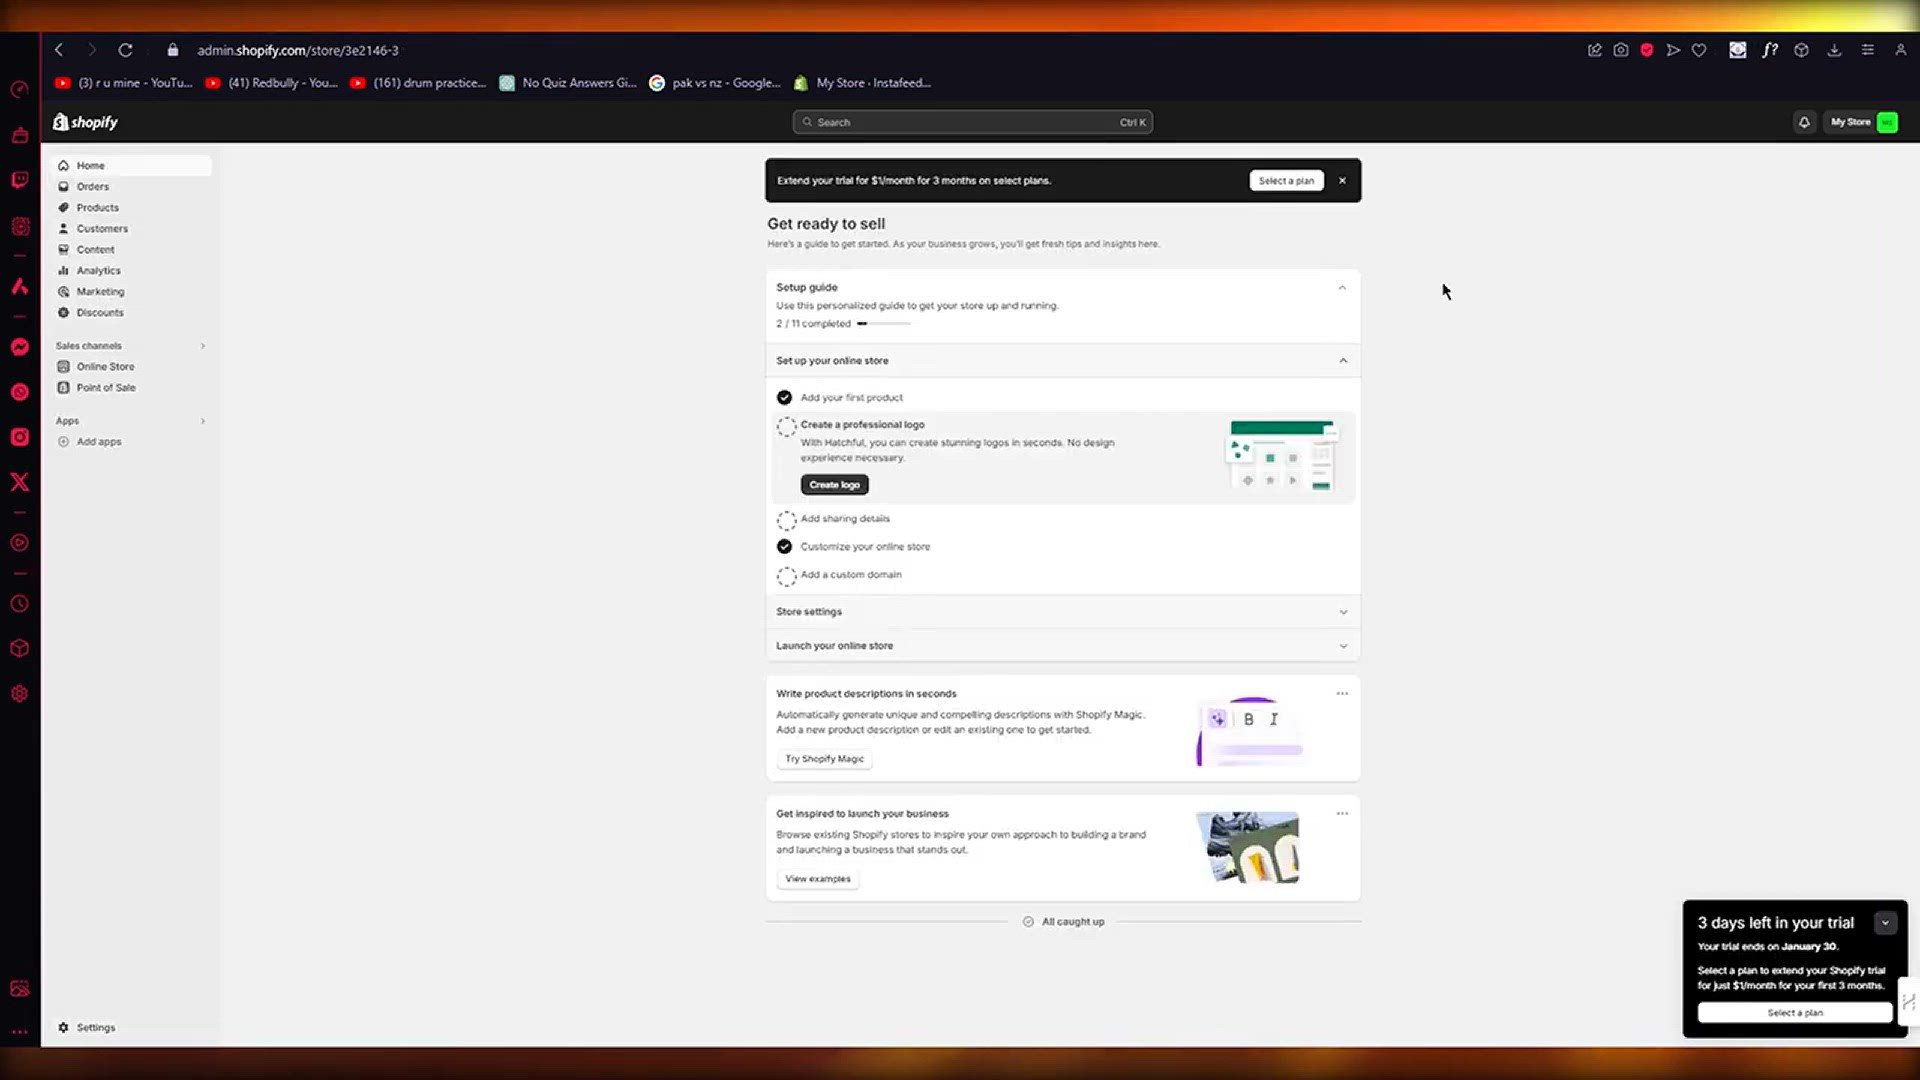Open History clock icon in browser sidebar
Viewport: 1920px width, 1080px height.
[x=20, y=604]
